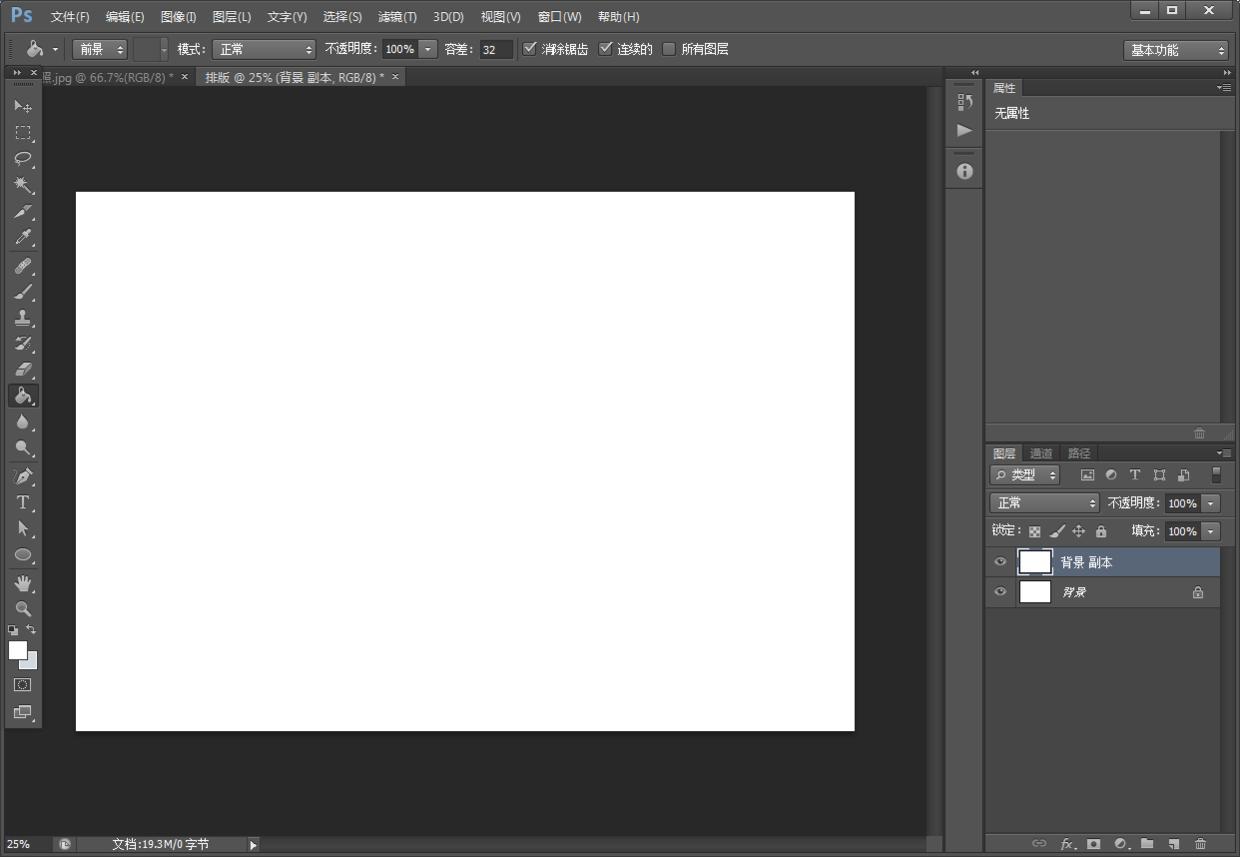The image size is (1240, 857).
Task: Select the Clone Stamp tool
Action: 22,318
